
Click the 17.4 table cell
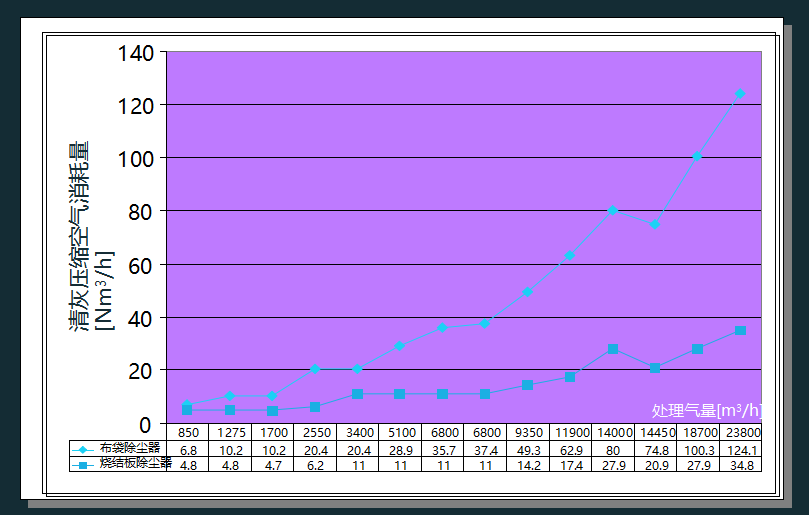[x=571, y=465]
